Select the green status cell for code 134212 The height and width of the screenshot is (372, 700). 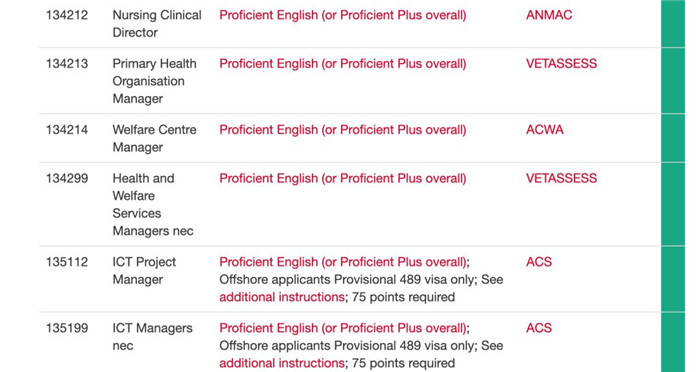[x=673, y=23]
